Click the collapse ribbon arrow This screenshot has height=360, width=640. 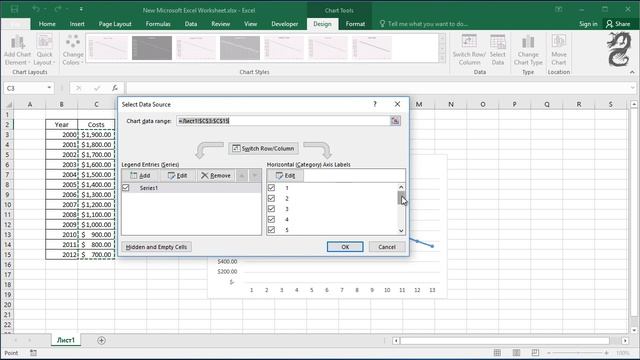[632, 72]
